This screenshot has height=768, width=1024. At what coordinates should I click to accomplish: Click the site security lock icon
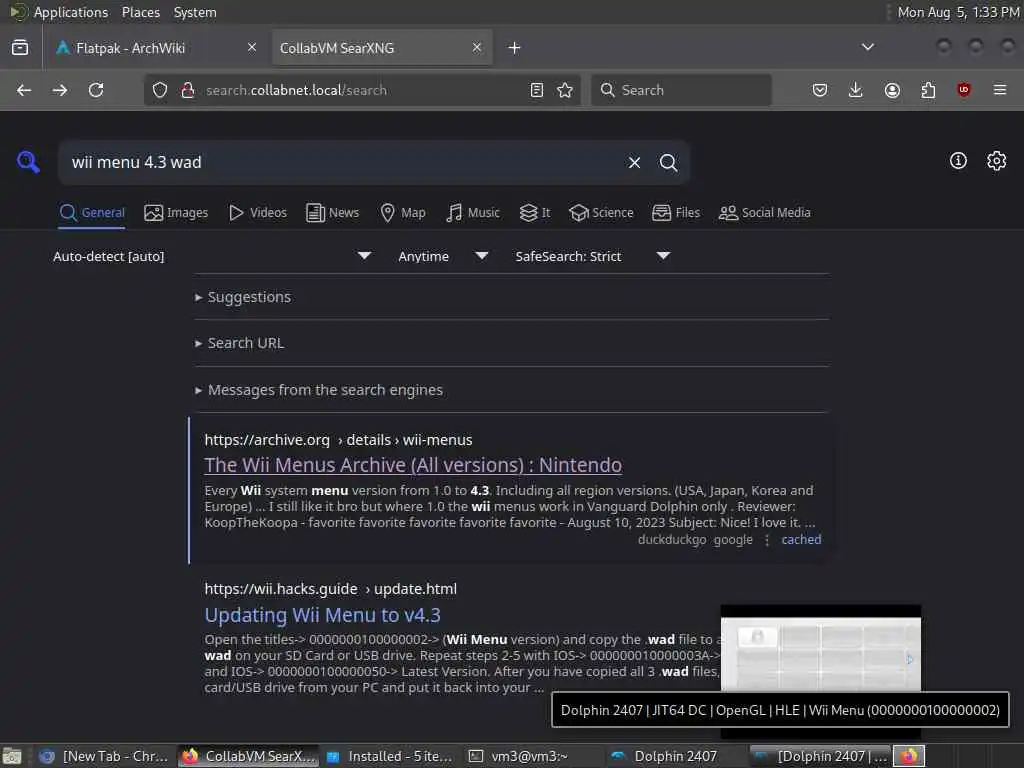[188, 90]
